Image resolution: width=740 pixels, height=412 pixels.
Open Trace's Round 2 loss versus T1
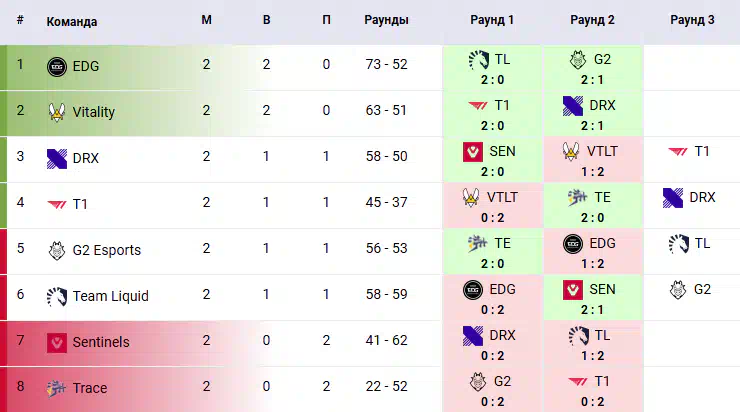tap(593, 390)
